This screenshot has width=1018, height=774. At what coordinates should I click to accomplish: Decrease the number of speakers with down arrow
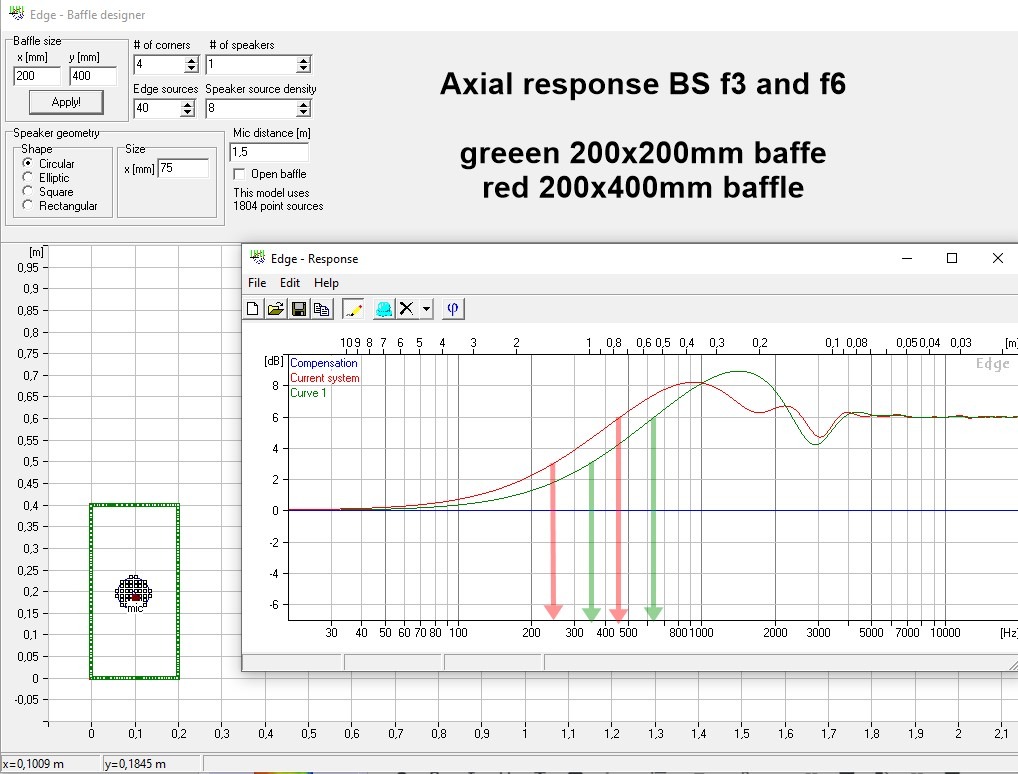pyautogui.click(x=303, y=68)
